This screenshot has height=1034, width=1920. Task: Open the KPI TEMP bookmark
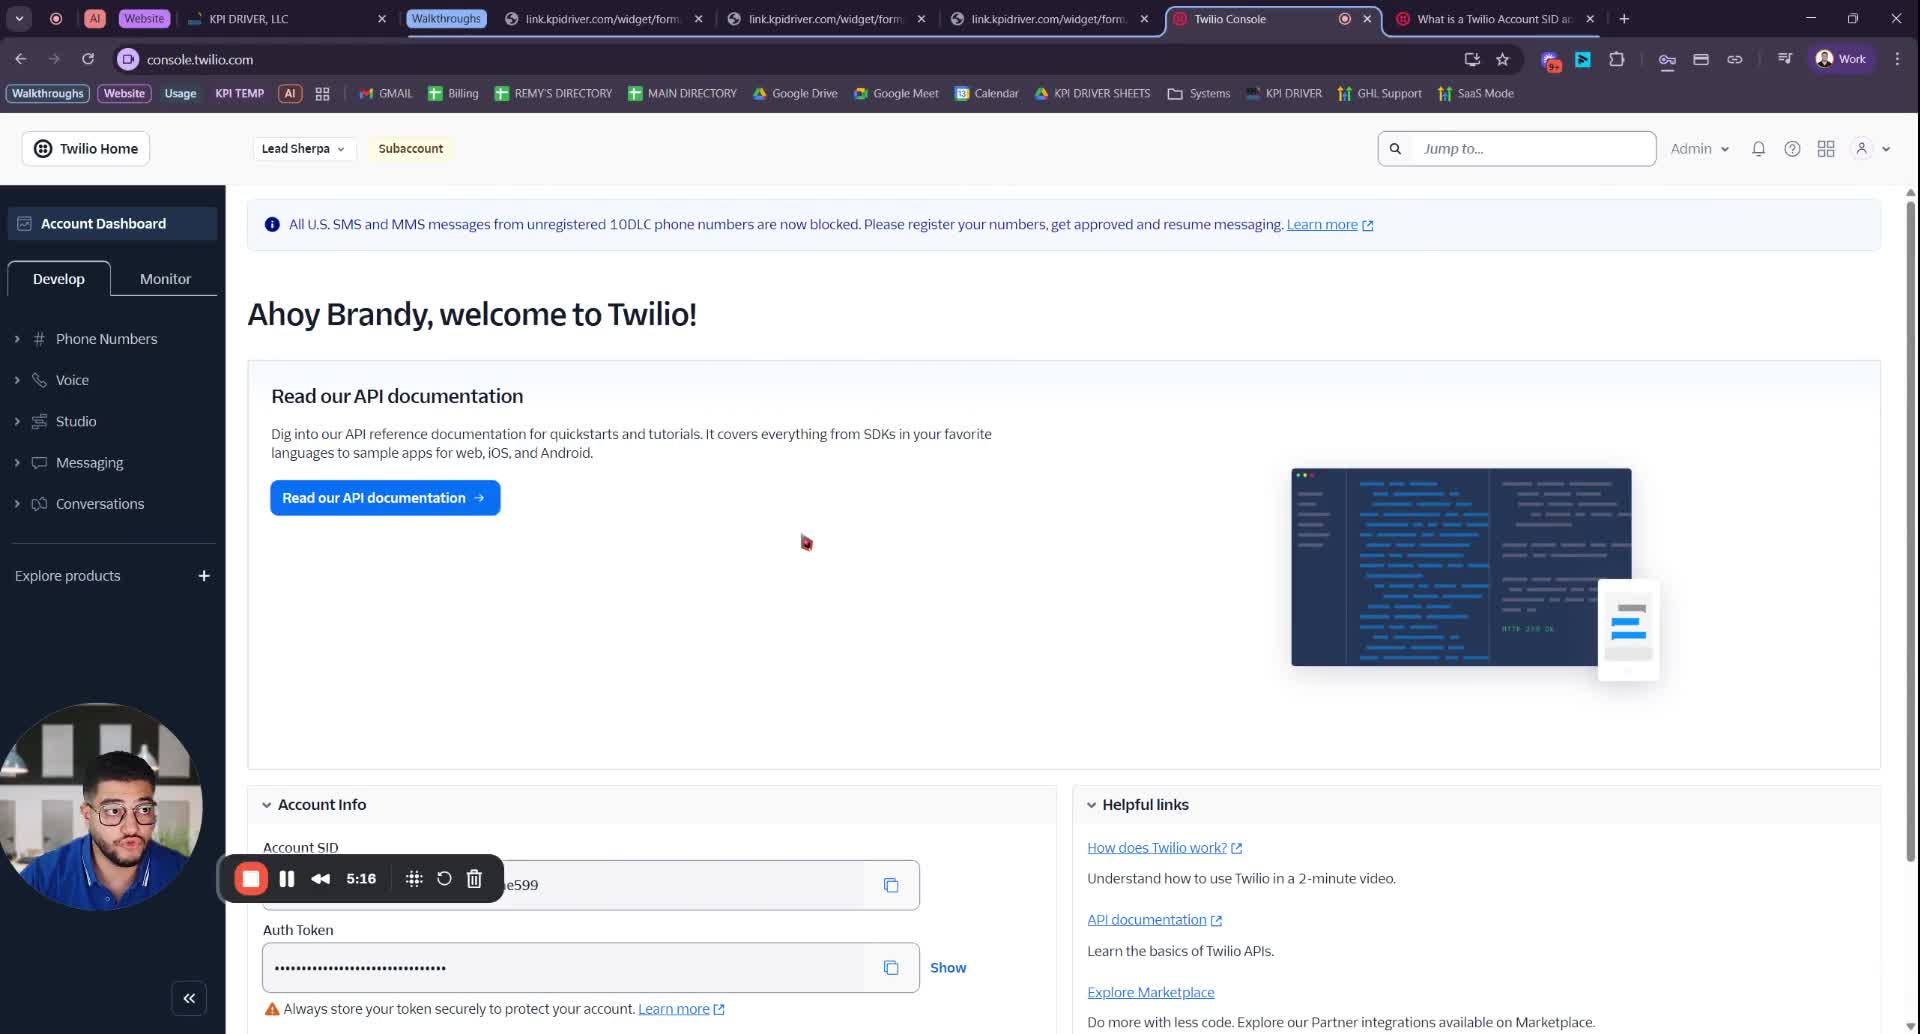coord(240,94)
